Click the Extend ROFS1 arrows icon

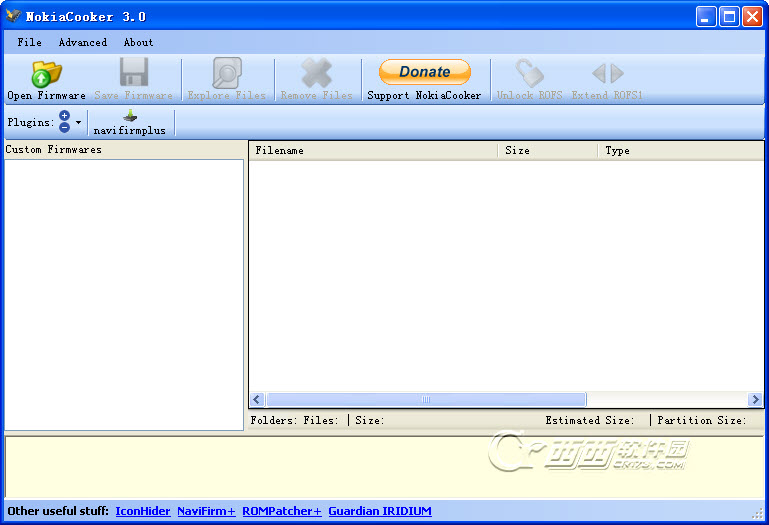[607, 74]
